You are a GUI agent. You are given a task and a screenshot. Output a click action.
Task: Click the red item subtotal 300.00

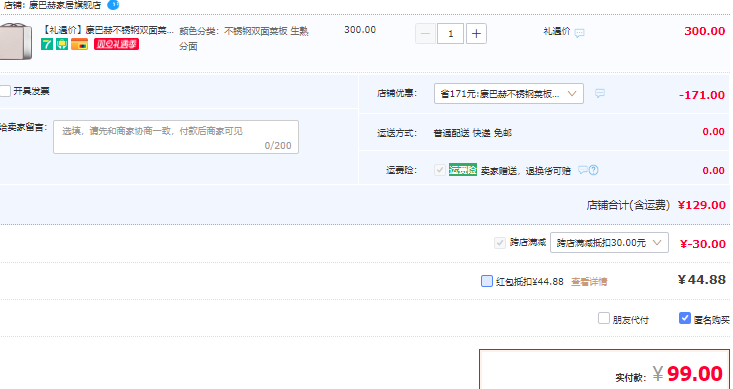click(x=704, y=31)
